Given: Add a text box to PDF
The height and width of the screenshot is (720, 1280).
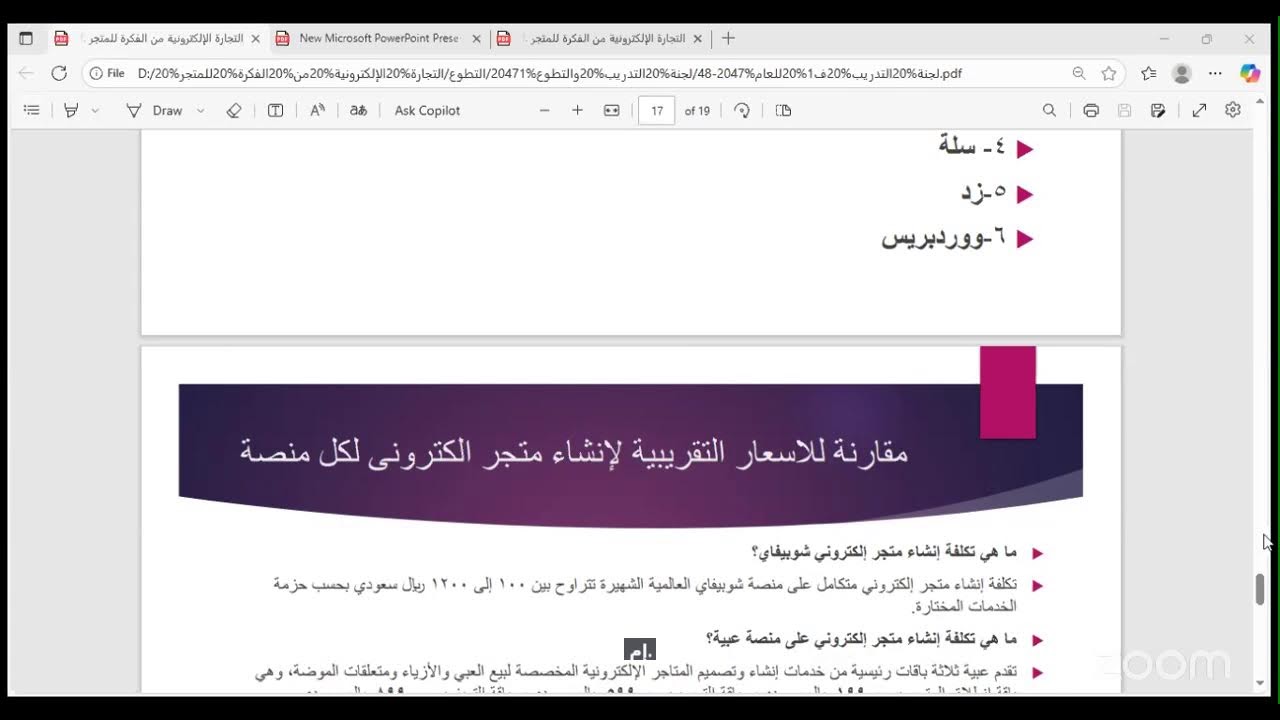Looking at the screenshot, I should (x=275, y=110).
